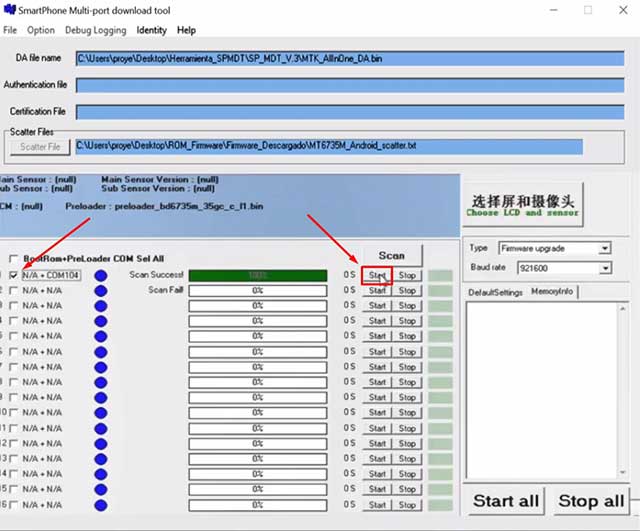Click the N/A + COM104 port name field
The width and height of the screenshot is (640, 531).
pyautogui.click(x=51, y=275)
